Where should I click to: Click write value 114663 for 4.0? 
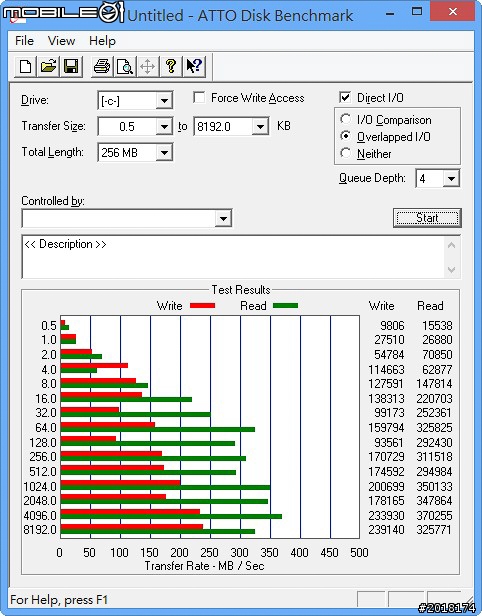click(x=386, y=370)
